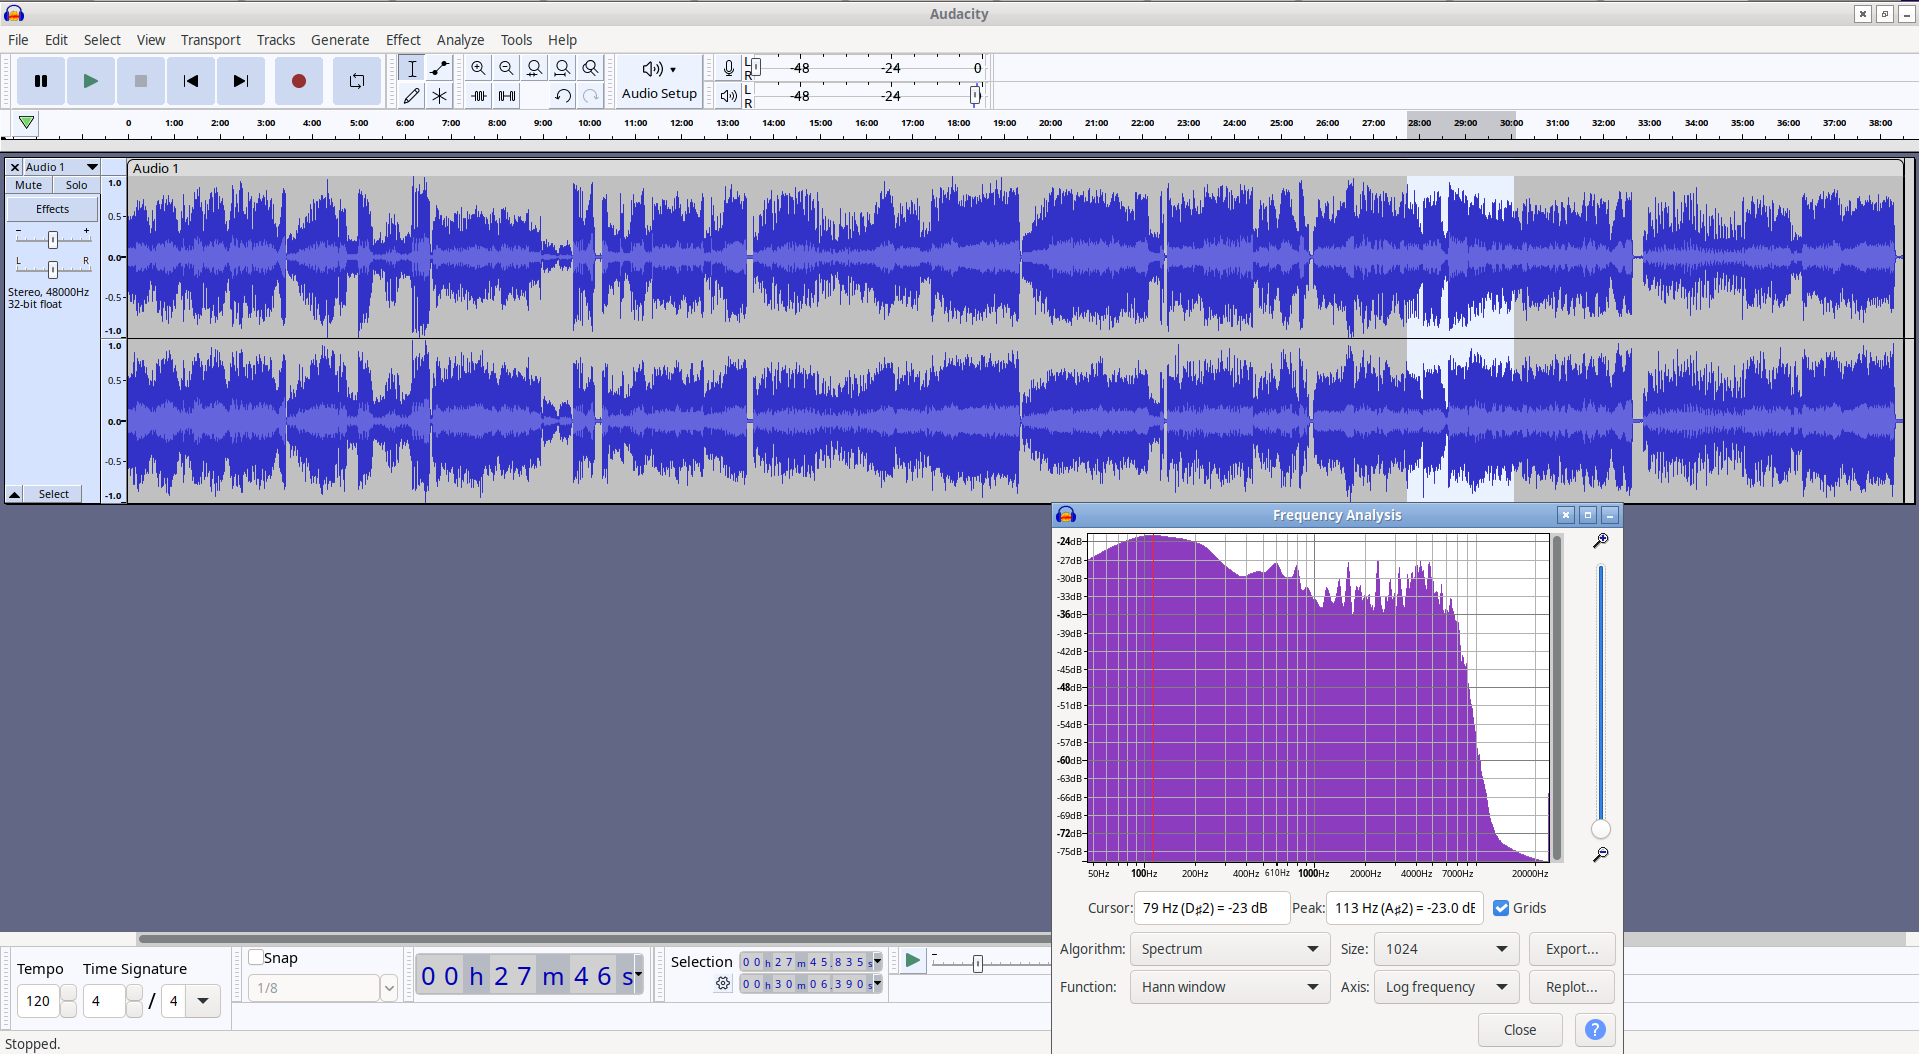Zoom out the frequency plot vertically
Viewport: 1919px width, 1054px height.
point(1601,854)
